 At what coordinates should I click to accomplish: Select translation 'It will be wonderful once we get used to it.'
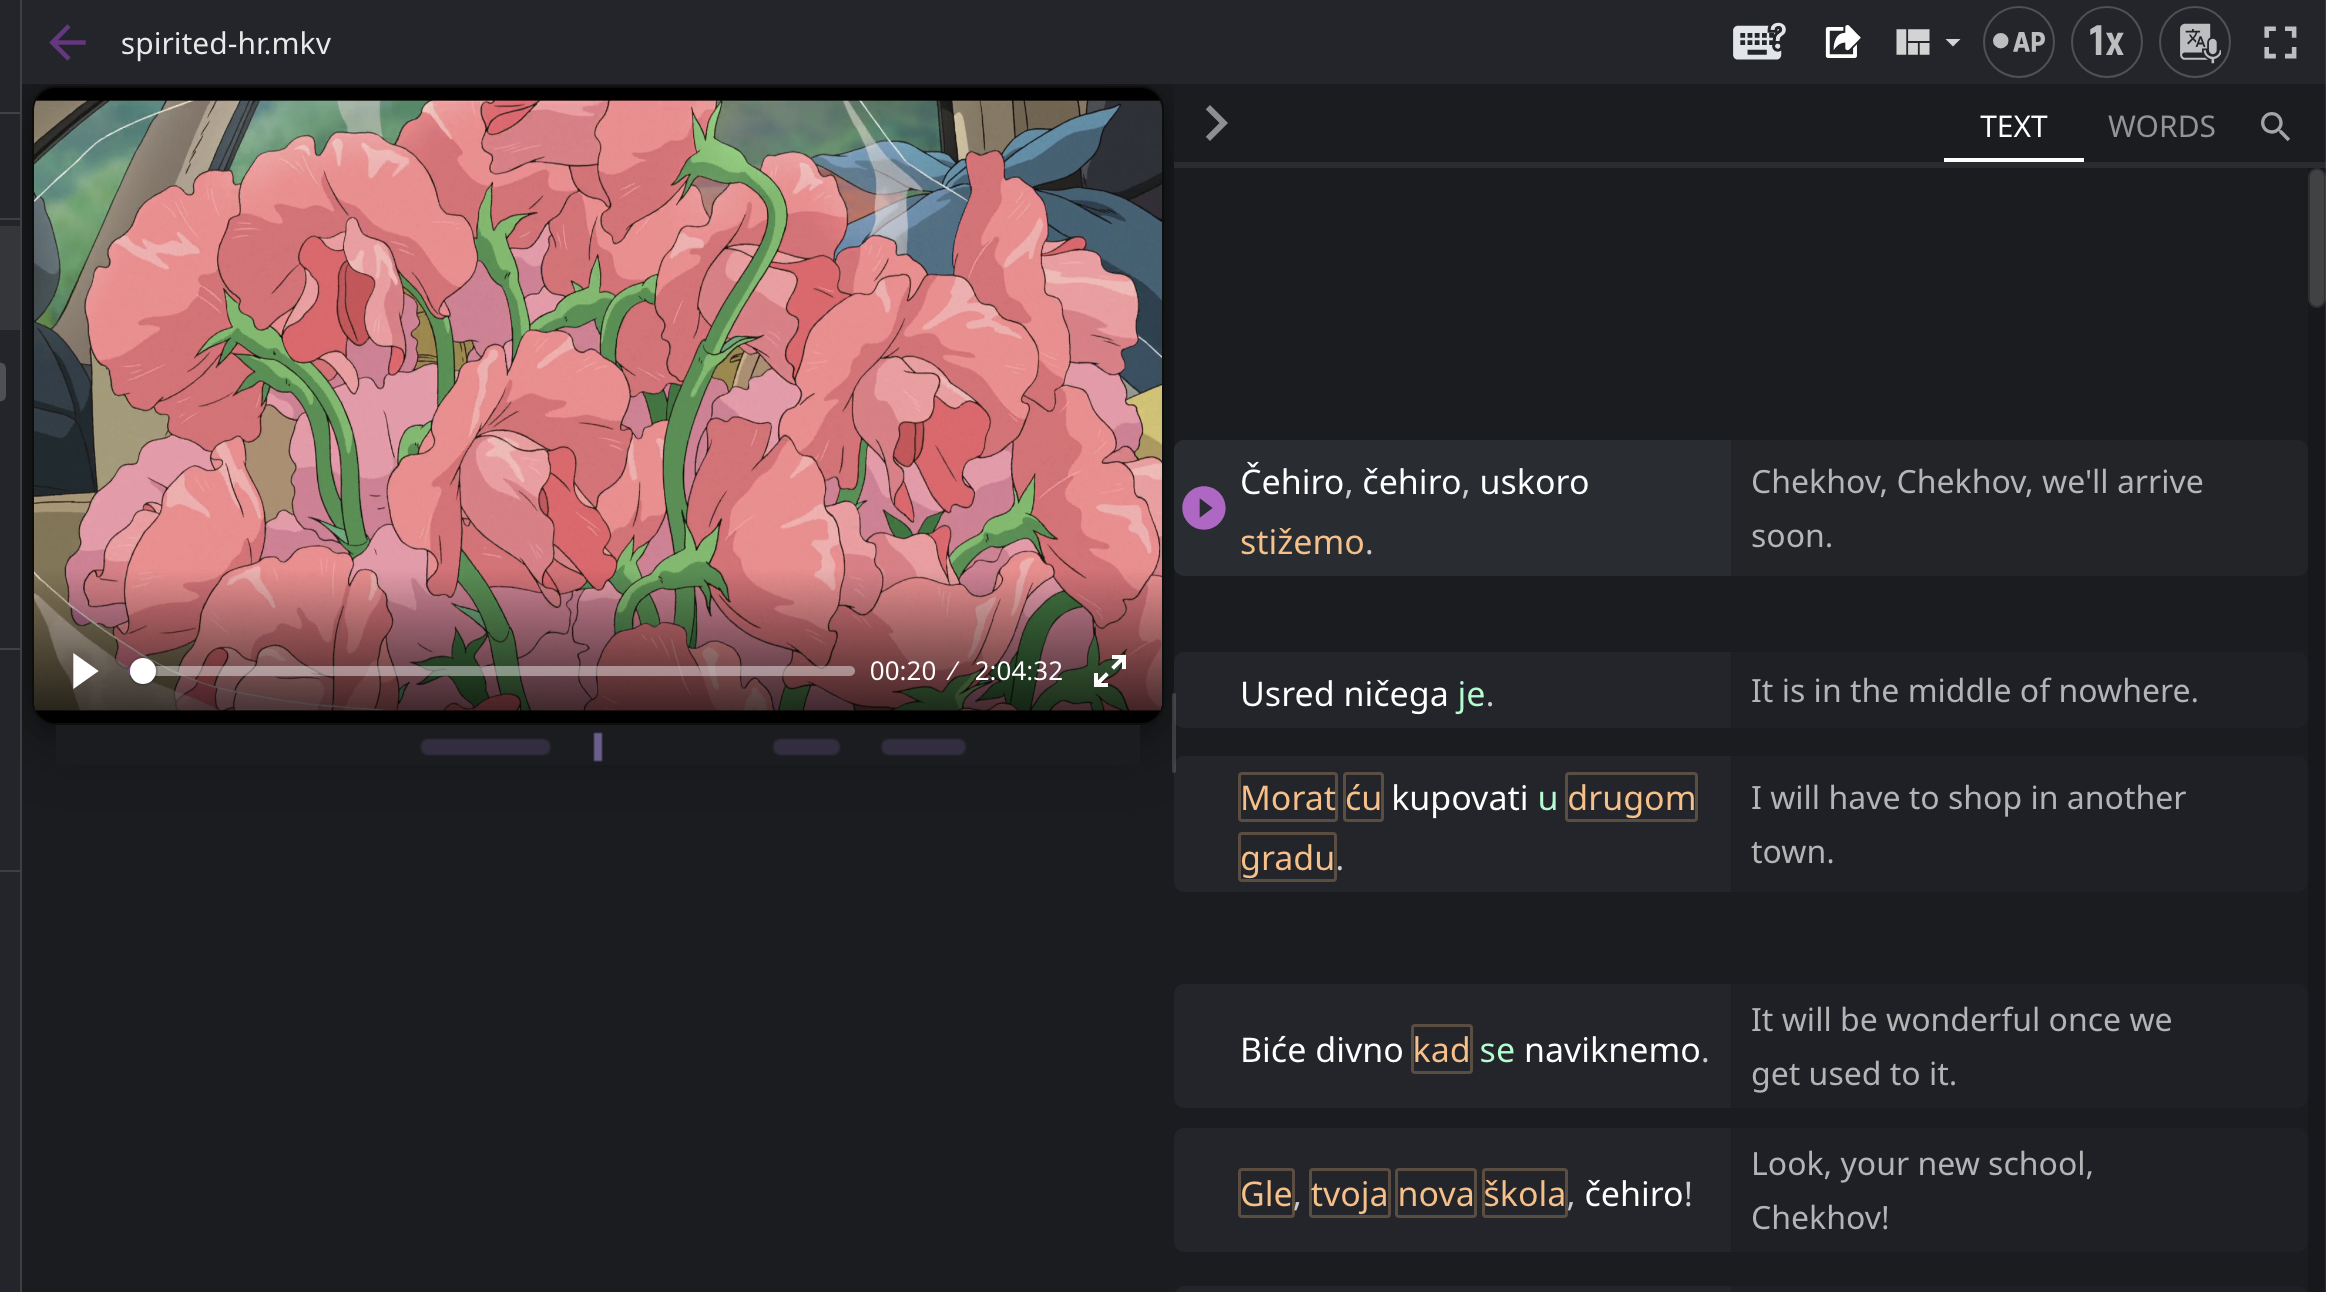click(x=1961, y=1047)
